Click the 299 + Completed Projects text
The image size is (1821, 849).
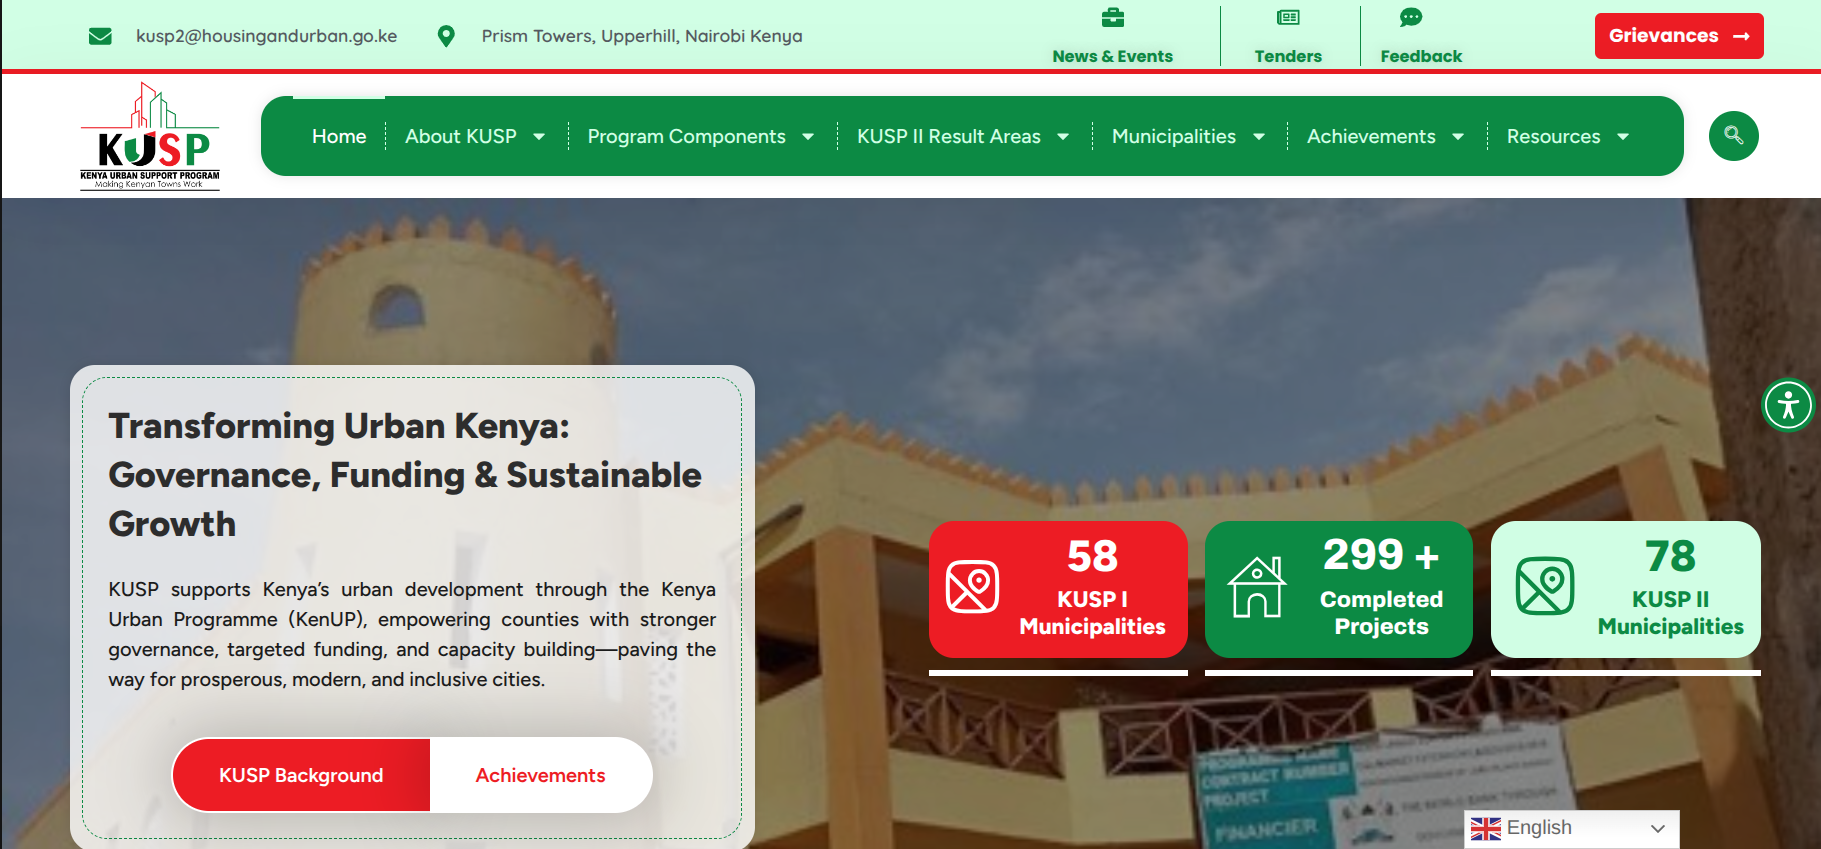pyautogui.click(x=1381, y=588)
